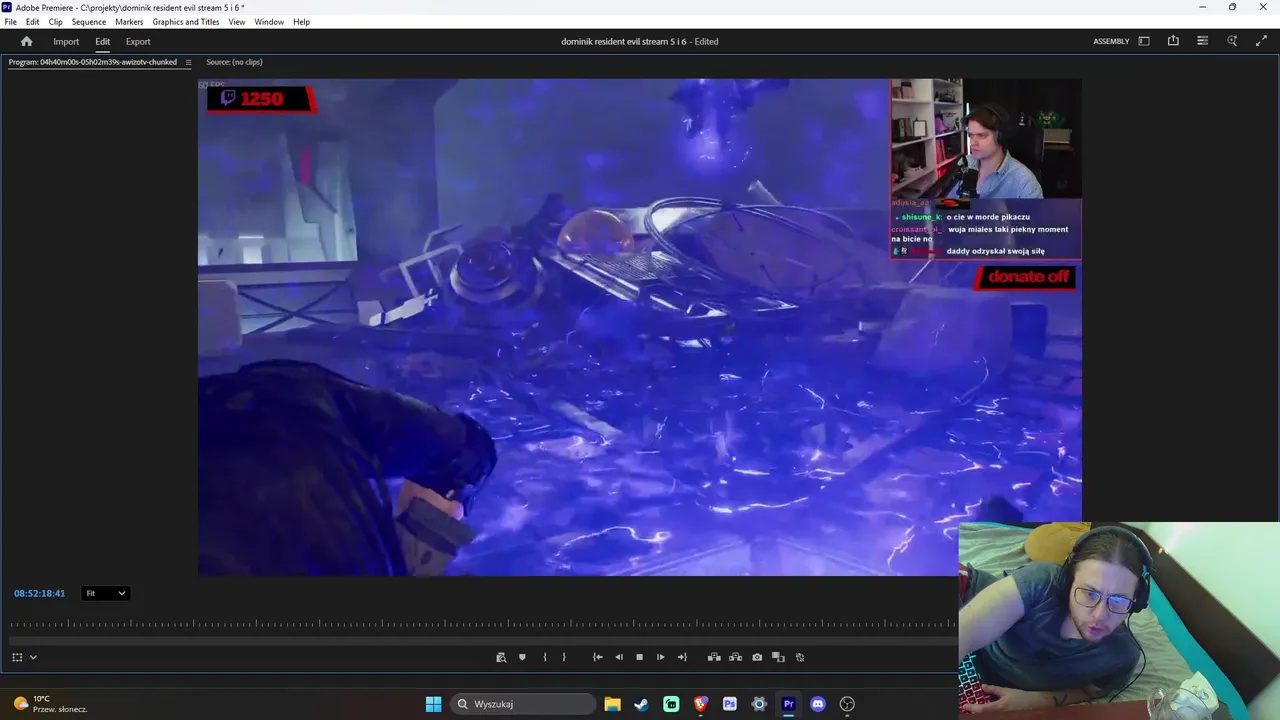Click the search magnifier icon in header

tap(1232, 41)
